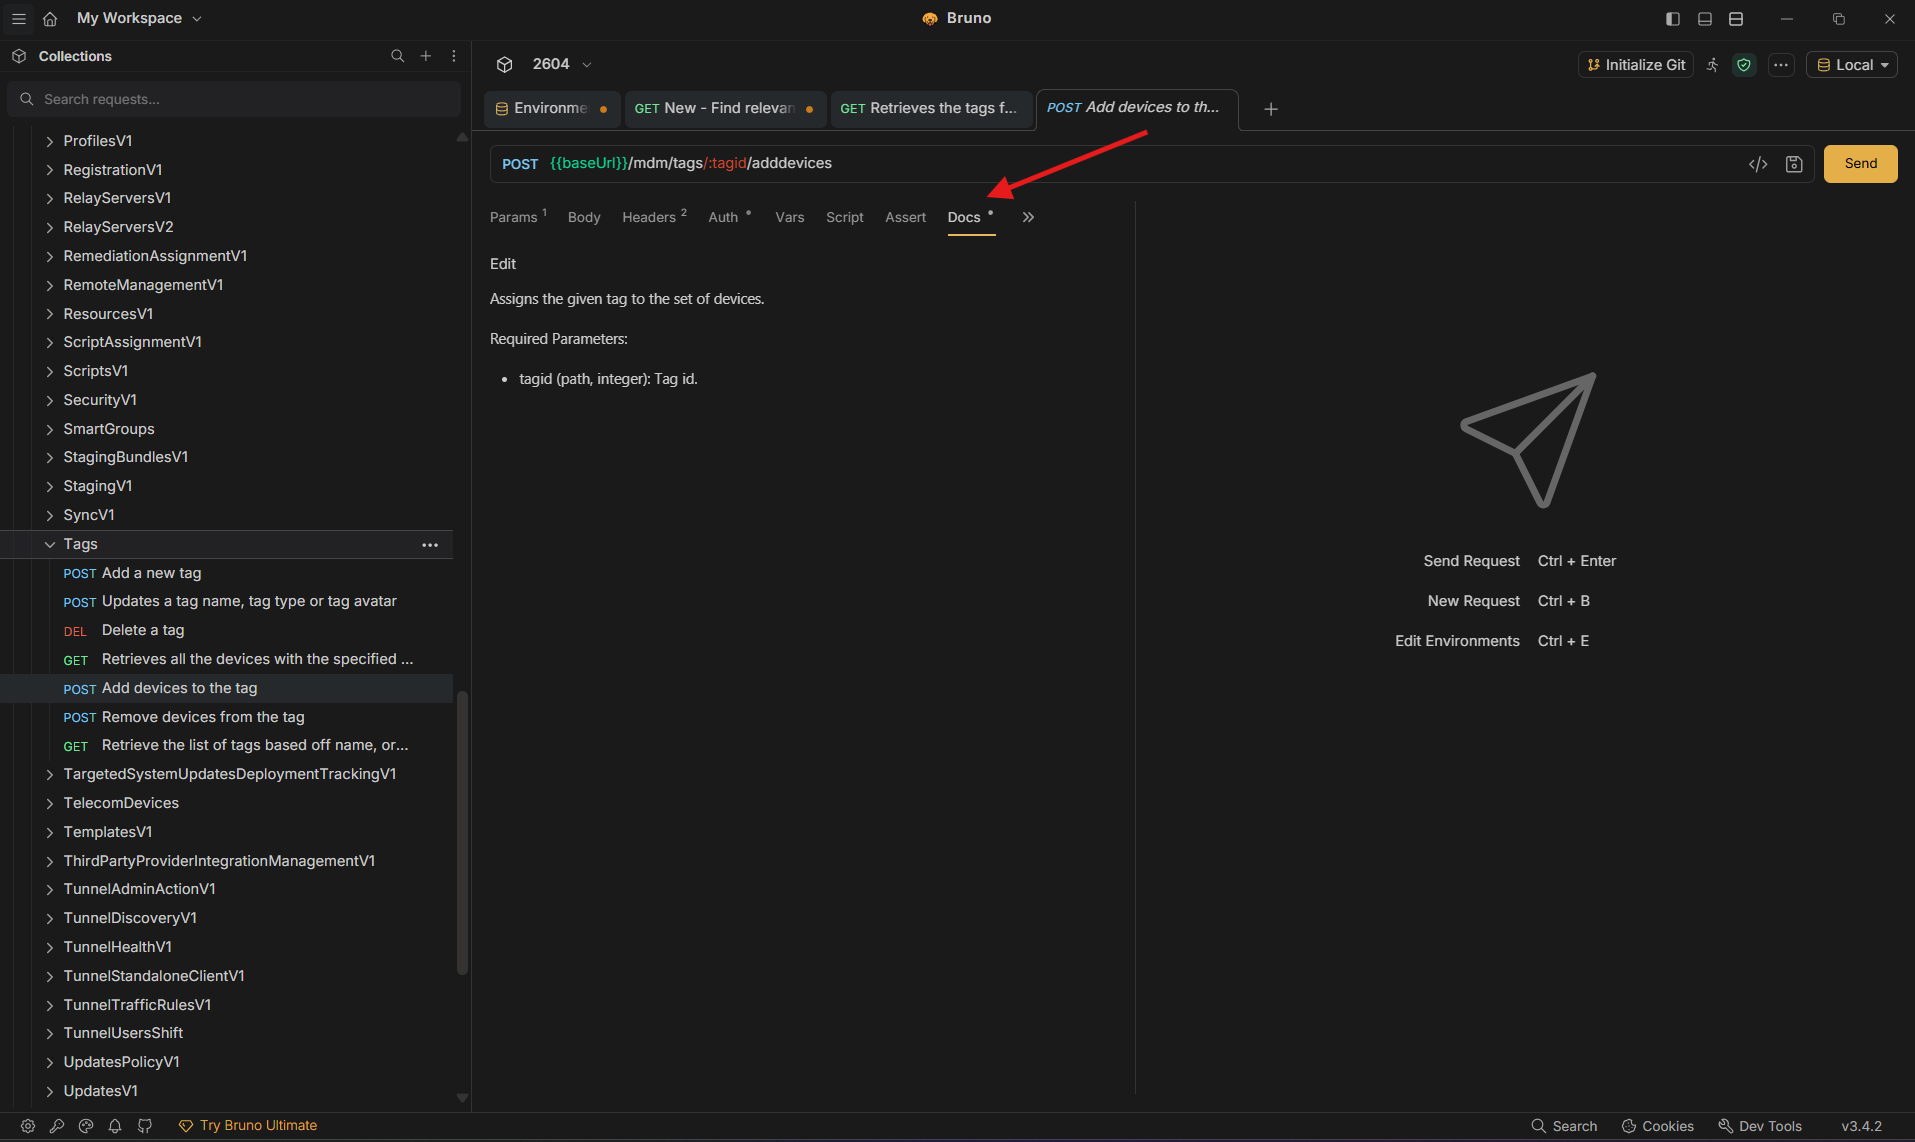
Task: Open the 'New - Find relevan' request tab
Action: point(724,109)
